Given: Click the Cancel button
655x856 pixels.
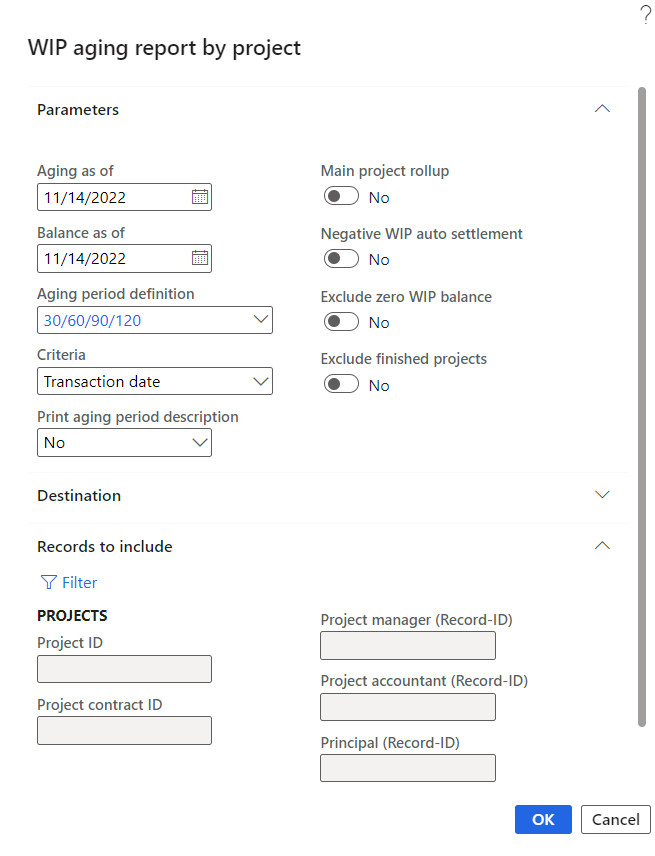Looking at the screenshot, I should [x=615, y=819].
